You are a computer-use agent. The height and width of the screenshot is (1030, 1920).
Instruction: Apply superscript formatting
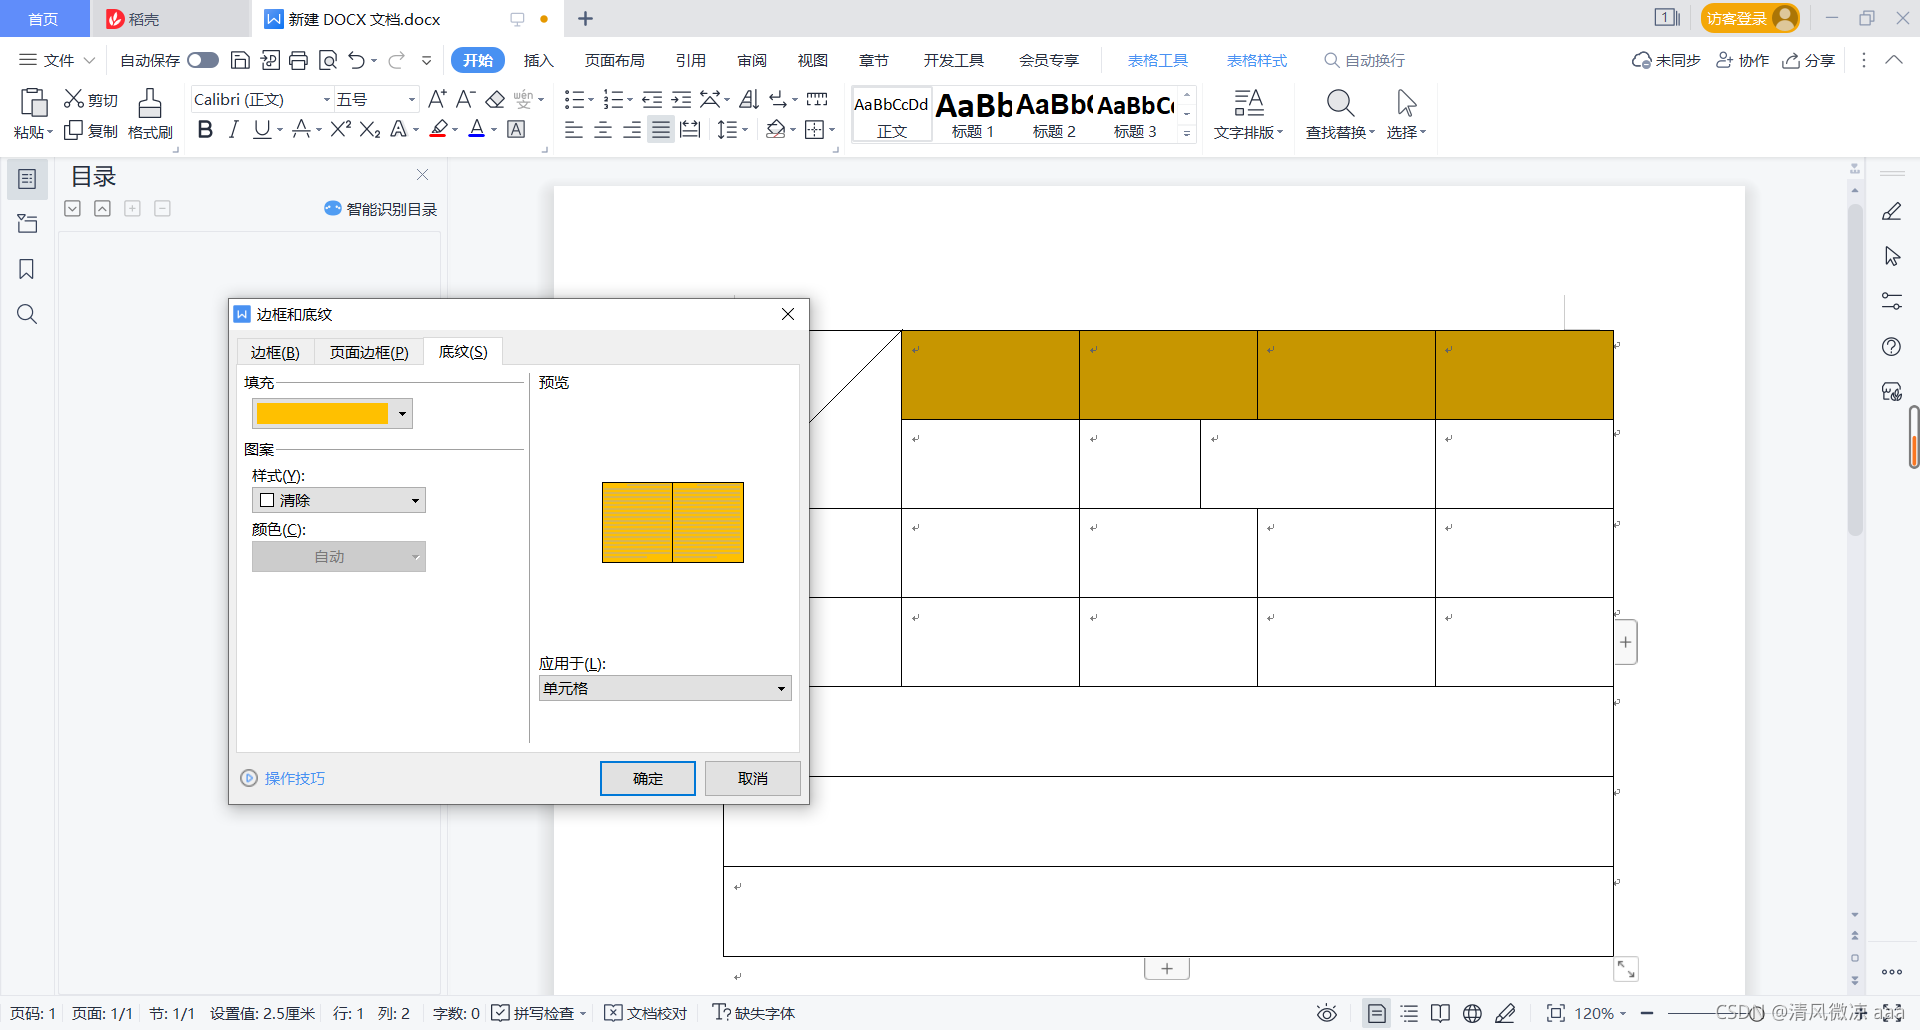[340, 129]
